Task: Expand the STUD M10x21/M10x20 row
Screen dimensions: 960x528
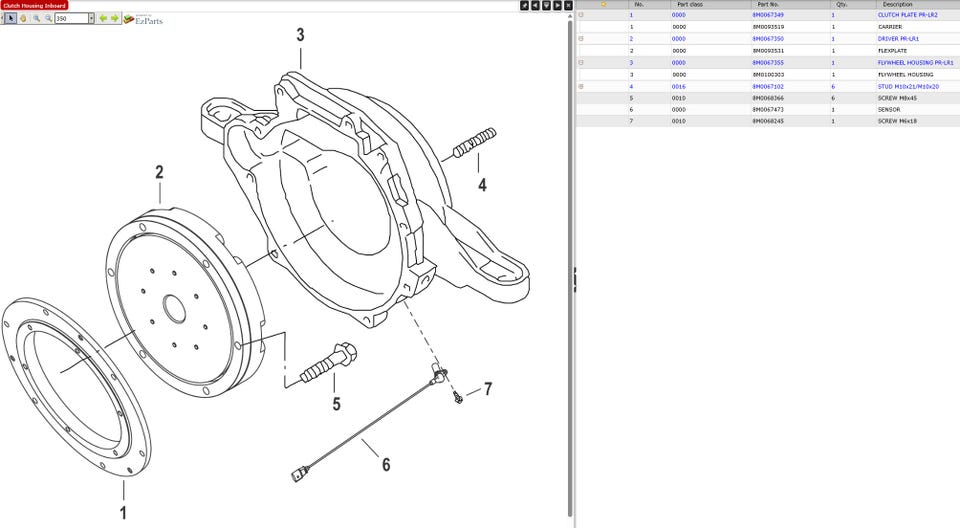Action: tap(581, 86)
